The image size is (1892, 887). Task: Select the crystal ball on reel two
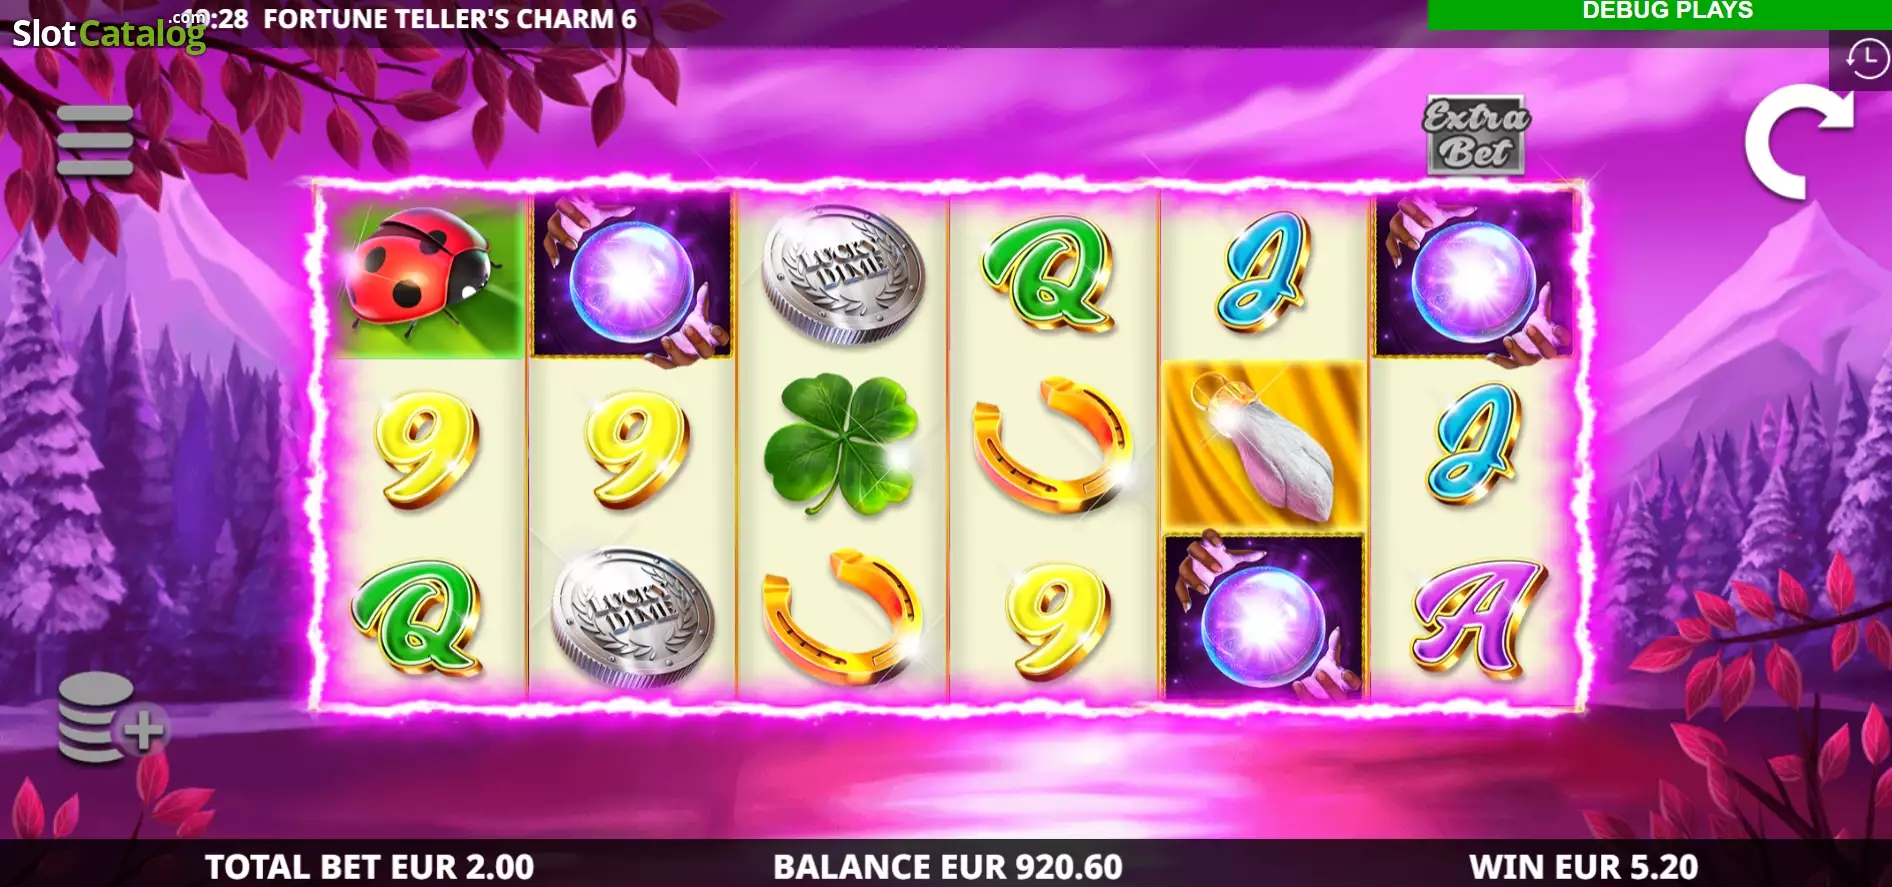click(x=632, y=277)
